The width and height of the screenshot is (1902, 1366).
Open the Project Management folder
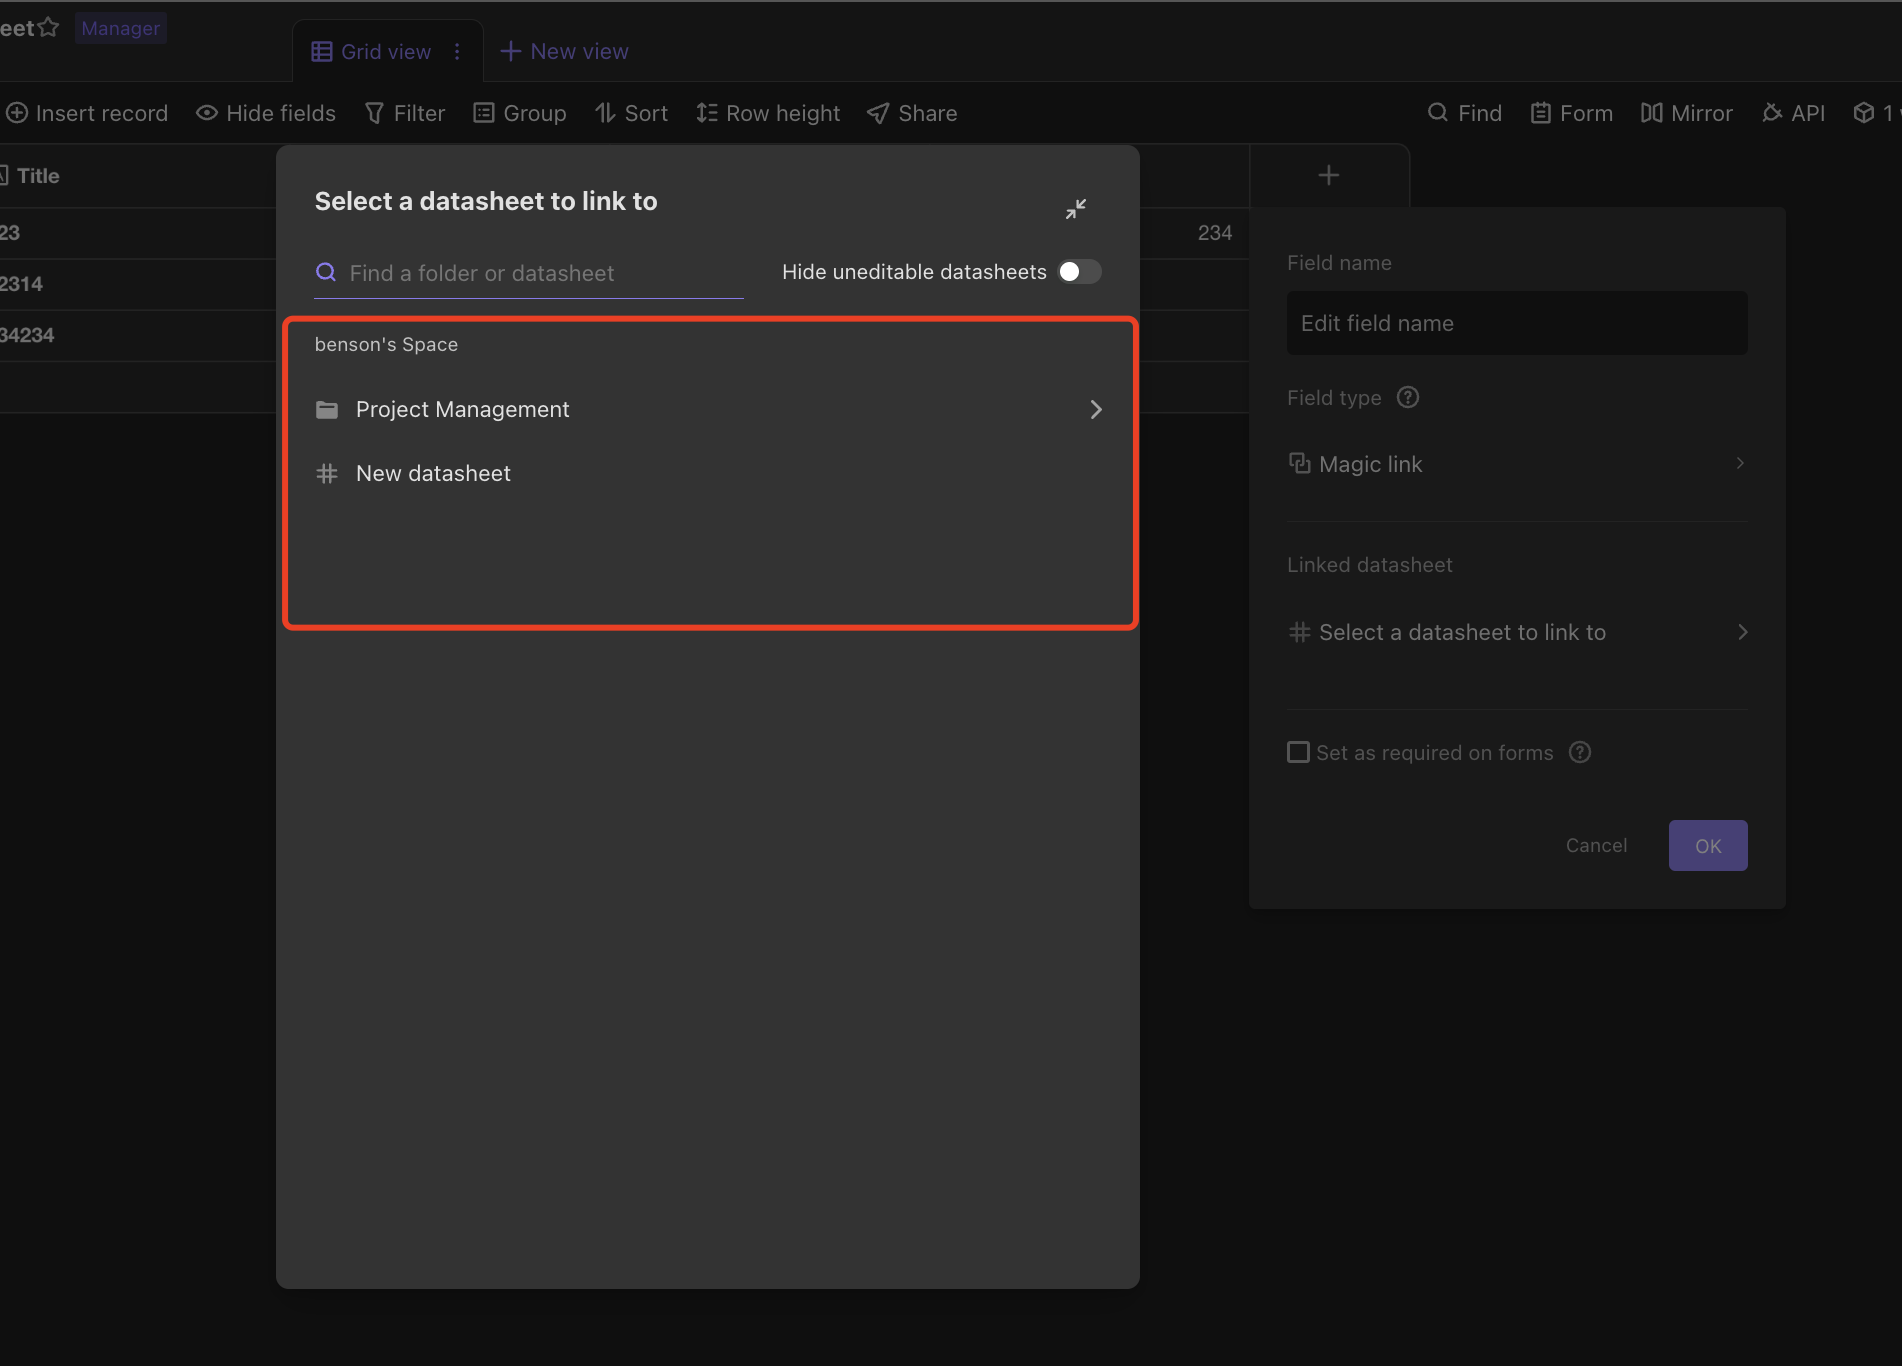[708, 409]
